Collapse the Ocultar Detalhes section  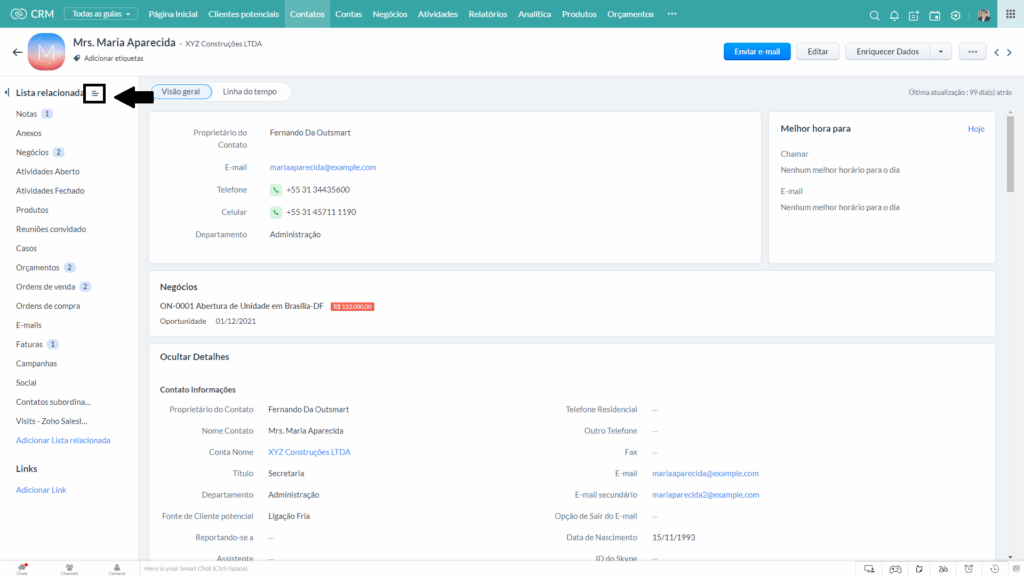pyautogui.click(x=195, y=357)
